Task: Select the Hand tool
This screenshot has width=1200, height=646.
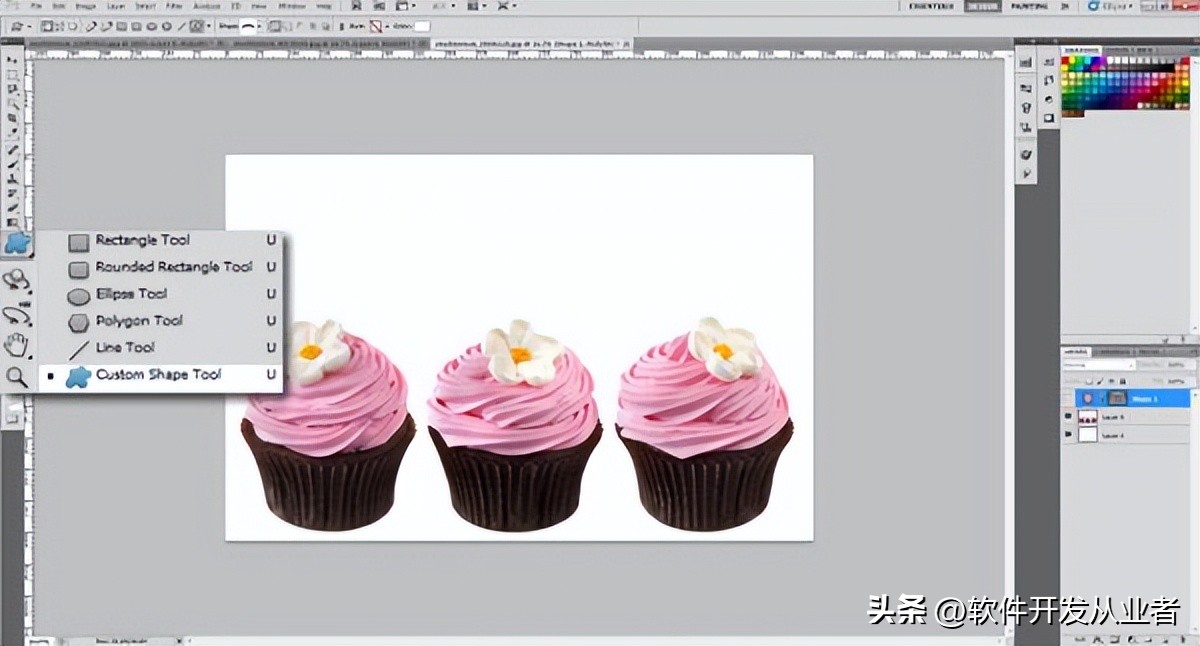Action: 17,346
